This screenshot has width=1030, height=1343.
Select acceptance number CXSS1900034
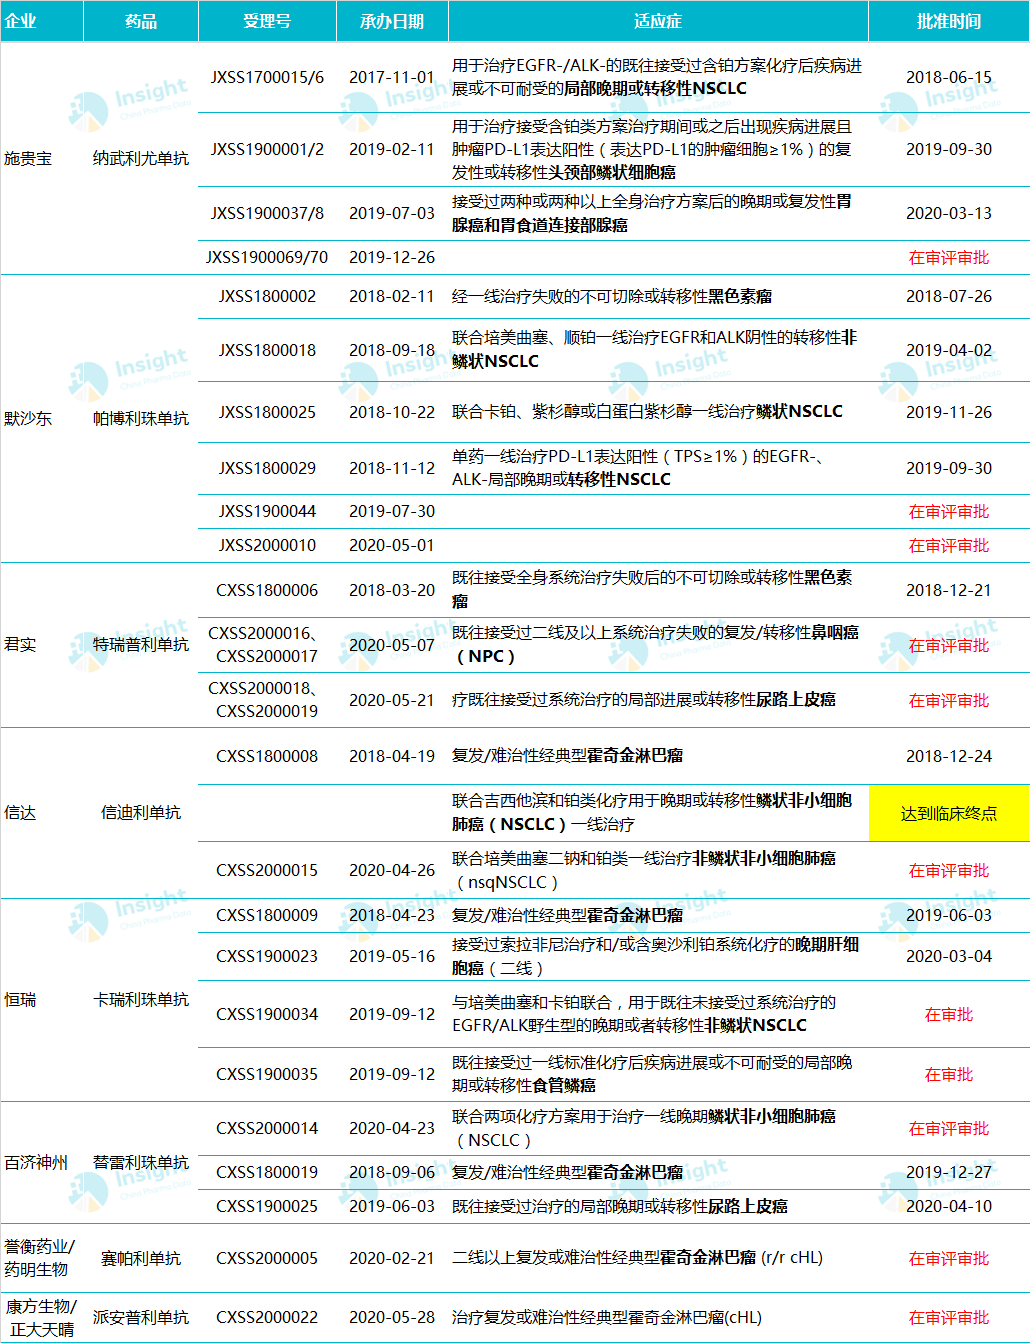click(267, 1014)
